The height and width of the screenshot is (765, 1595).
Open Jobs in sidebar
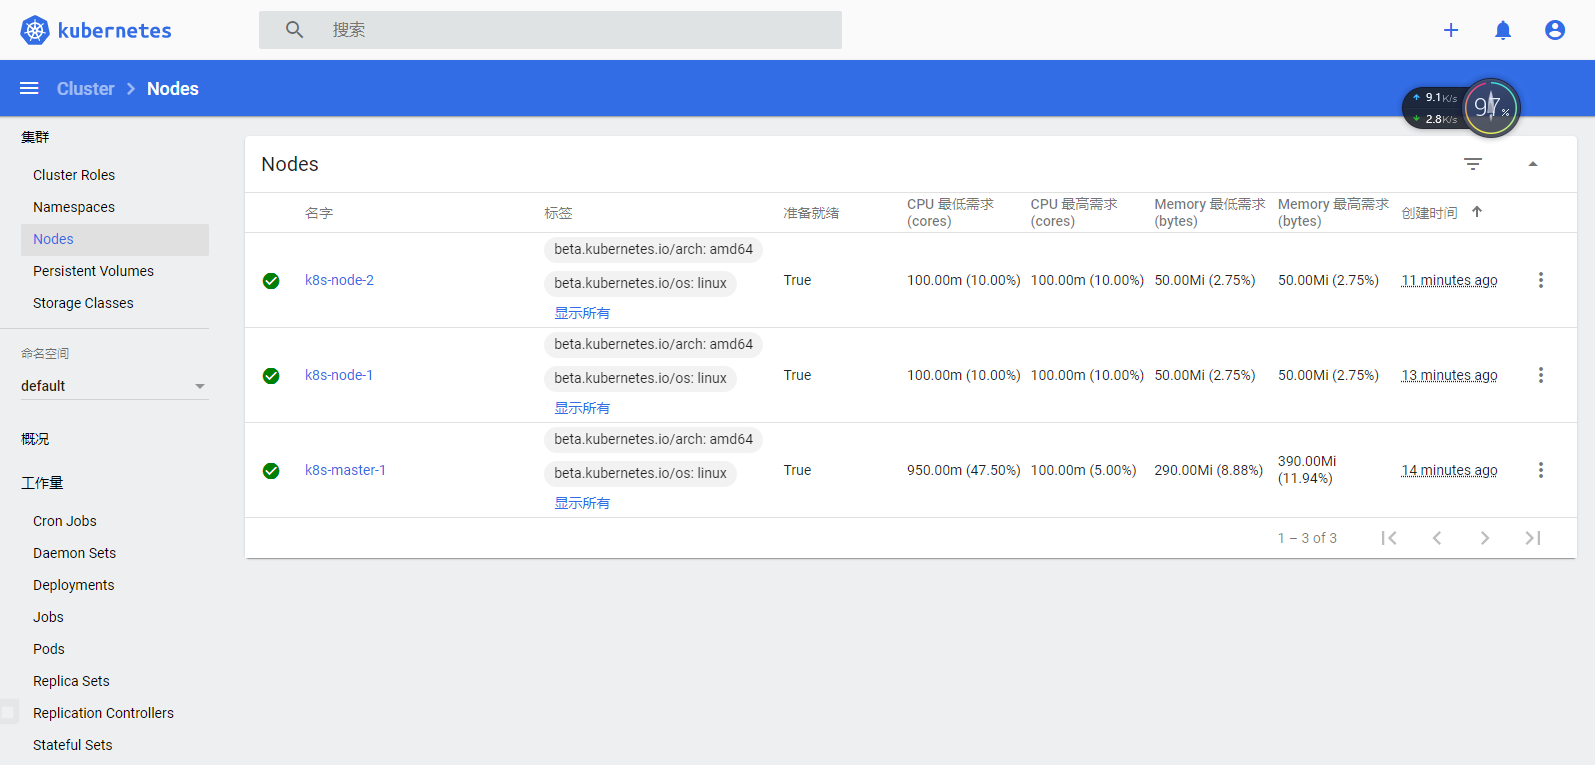pos(48,617)
